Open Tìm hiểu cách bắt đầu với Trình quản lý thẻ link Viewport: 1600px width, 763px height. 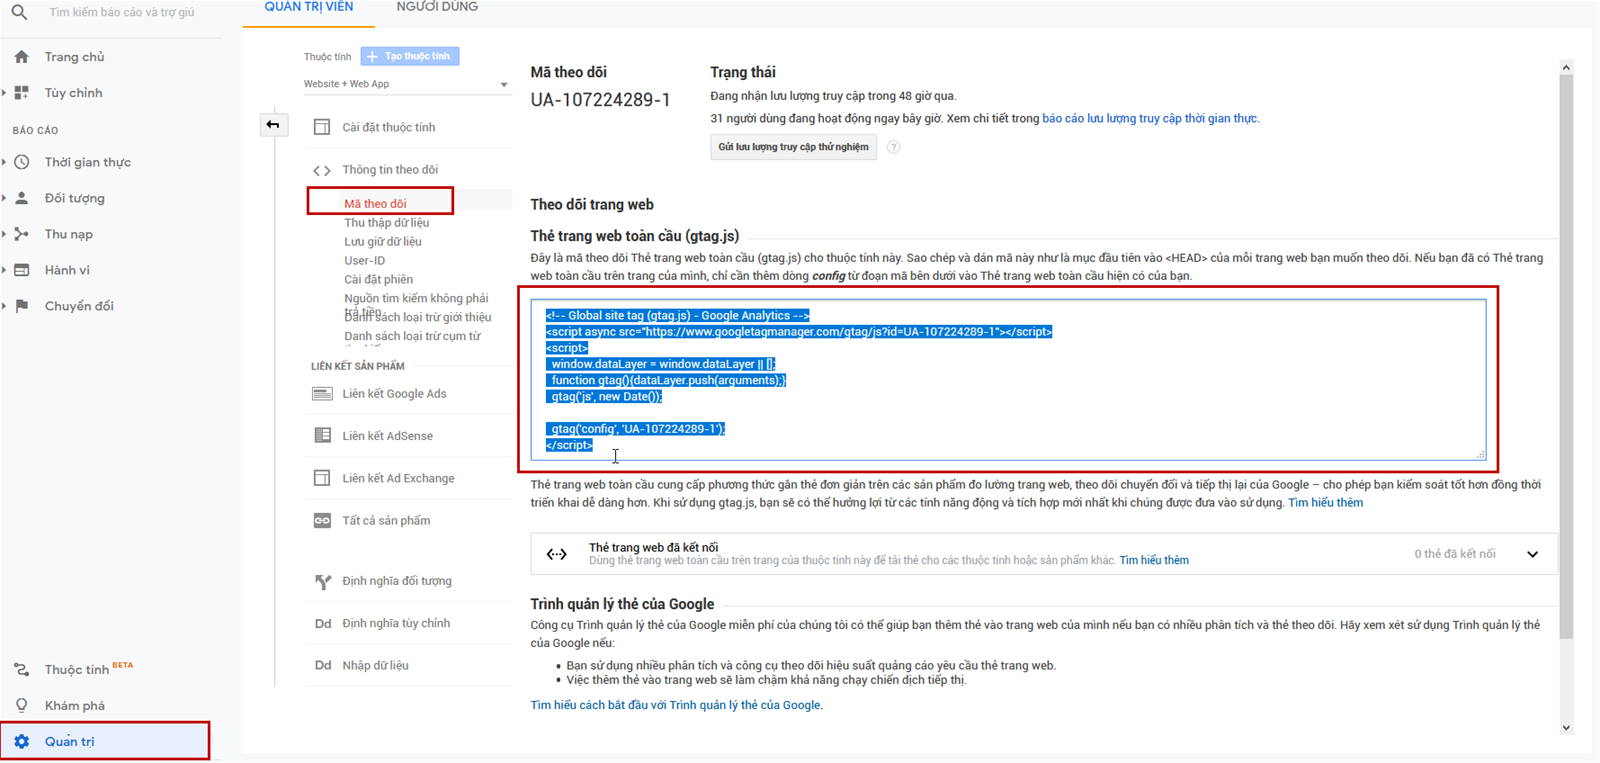[x=676, y=706]
